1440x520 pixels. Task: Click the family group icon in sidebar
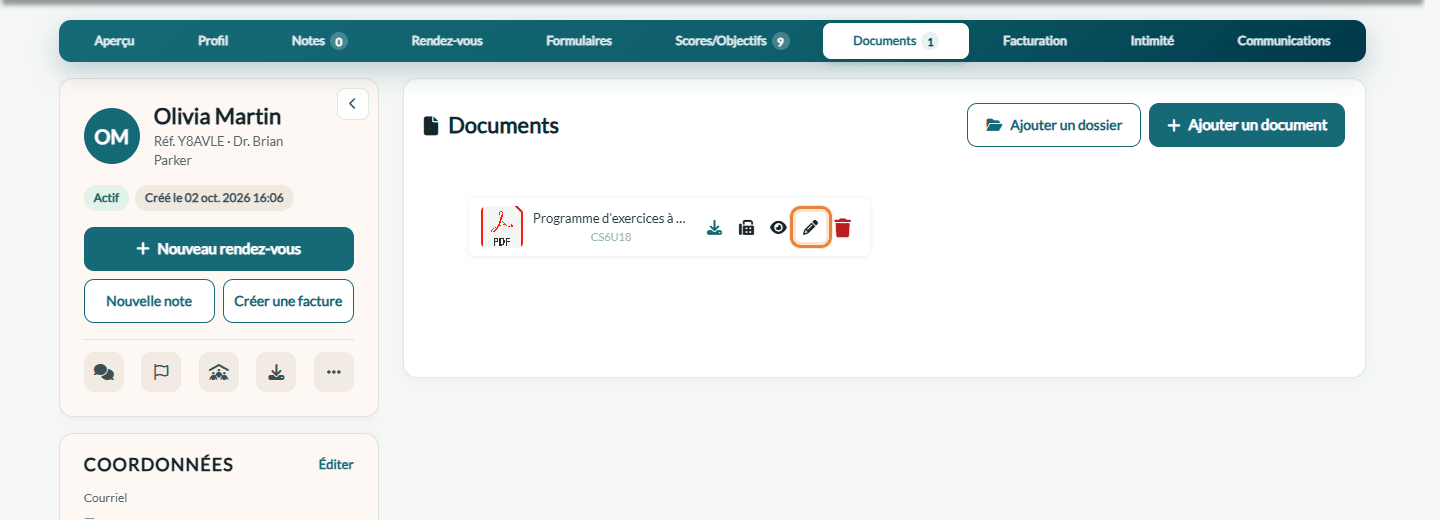[219, 372]
